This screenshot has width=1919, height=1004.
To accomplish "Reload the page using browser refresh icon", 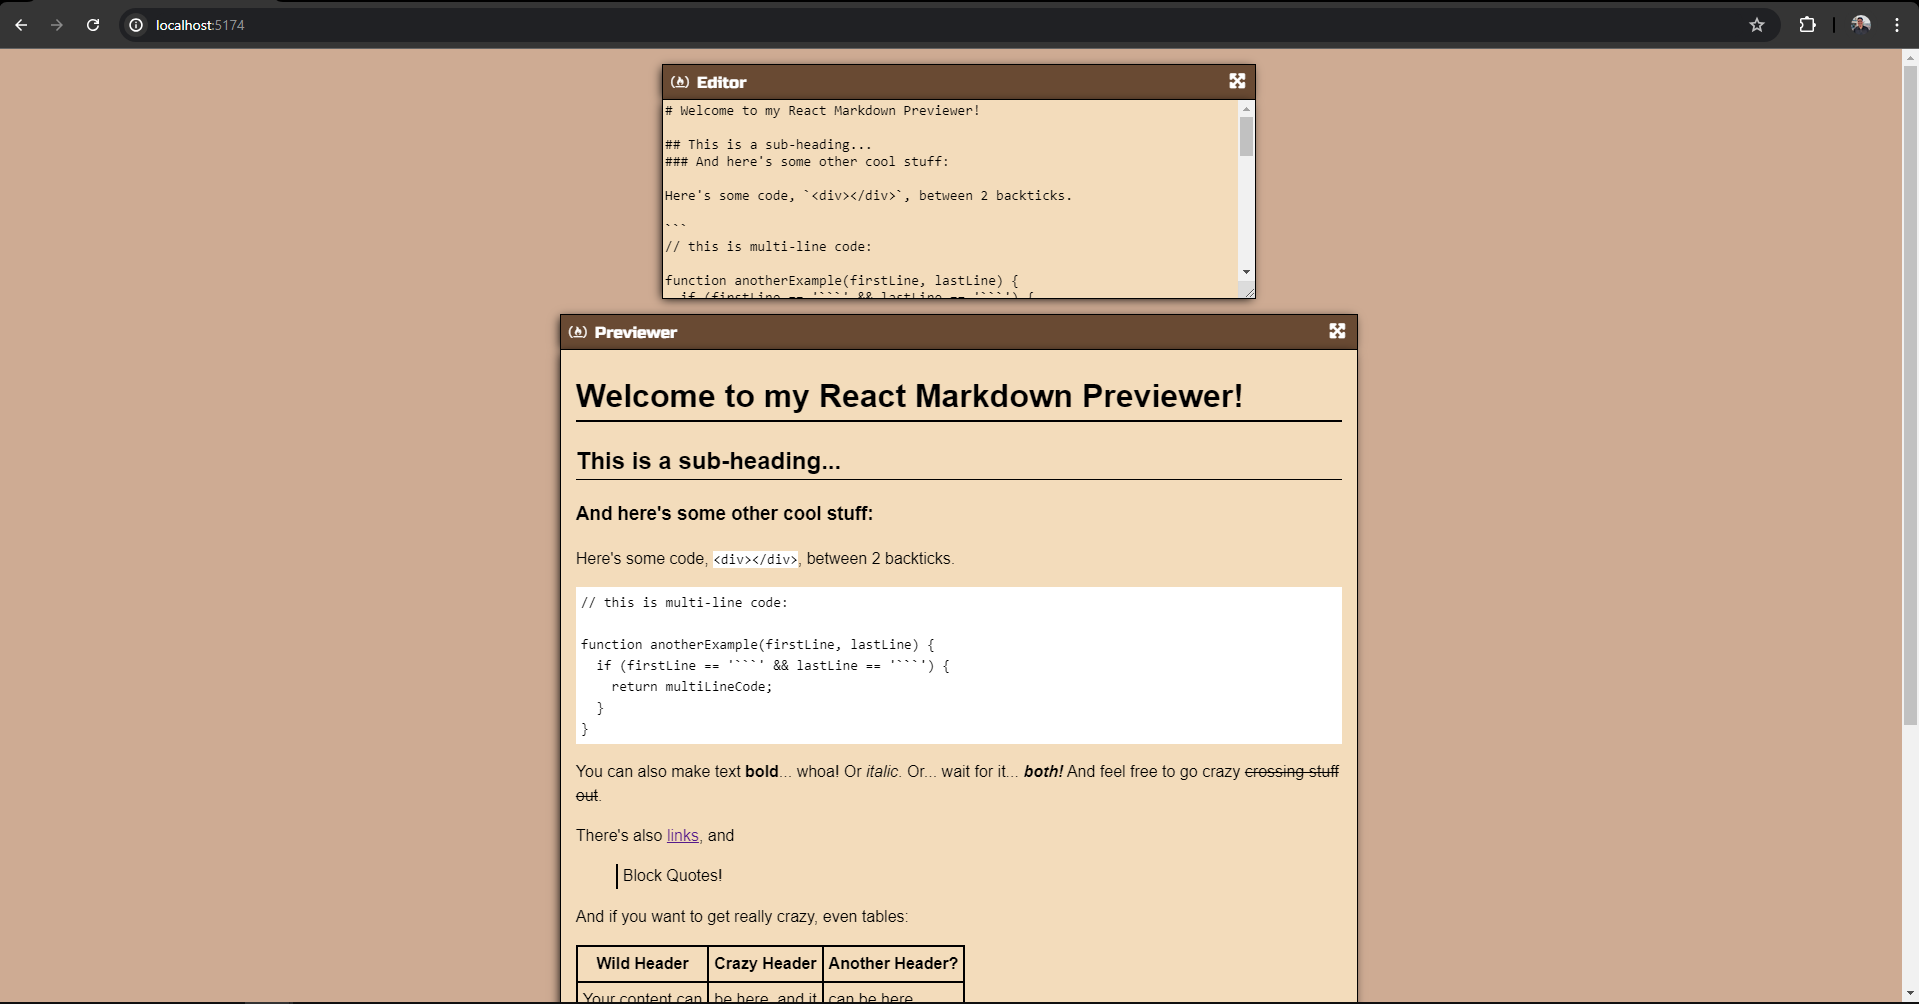I will tap(93, 25).
